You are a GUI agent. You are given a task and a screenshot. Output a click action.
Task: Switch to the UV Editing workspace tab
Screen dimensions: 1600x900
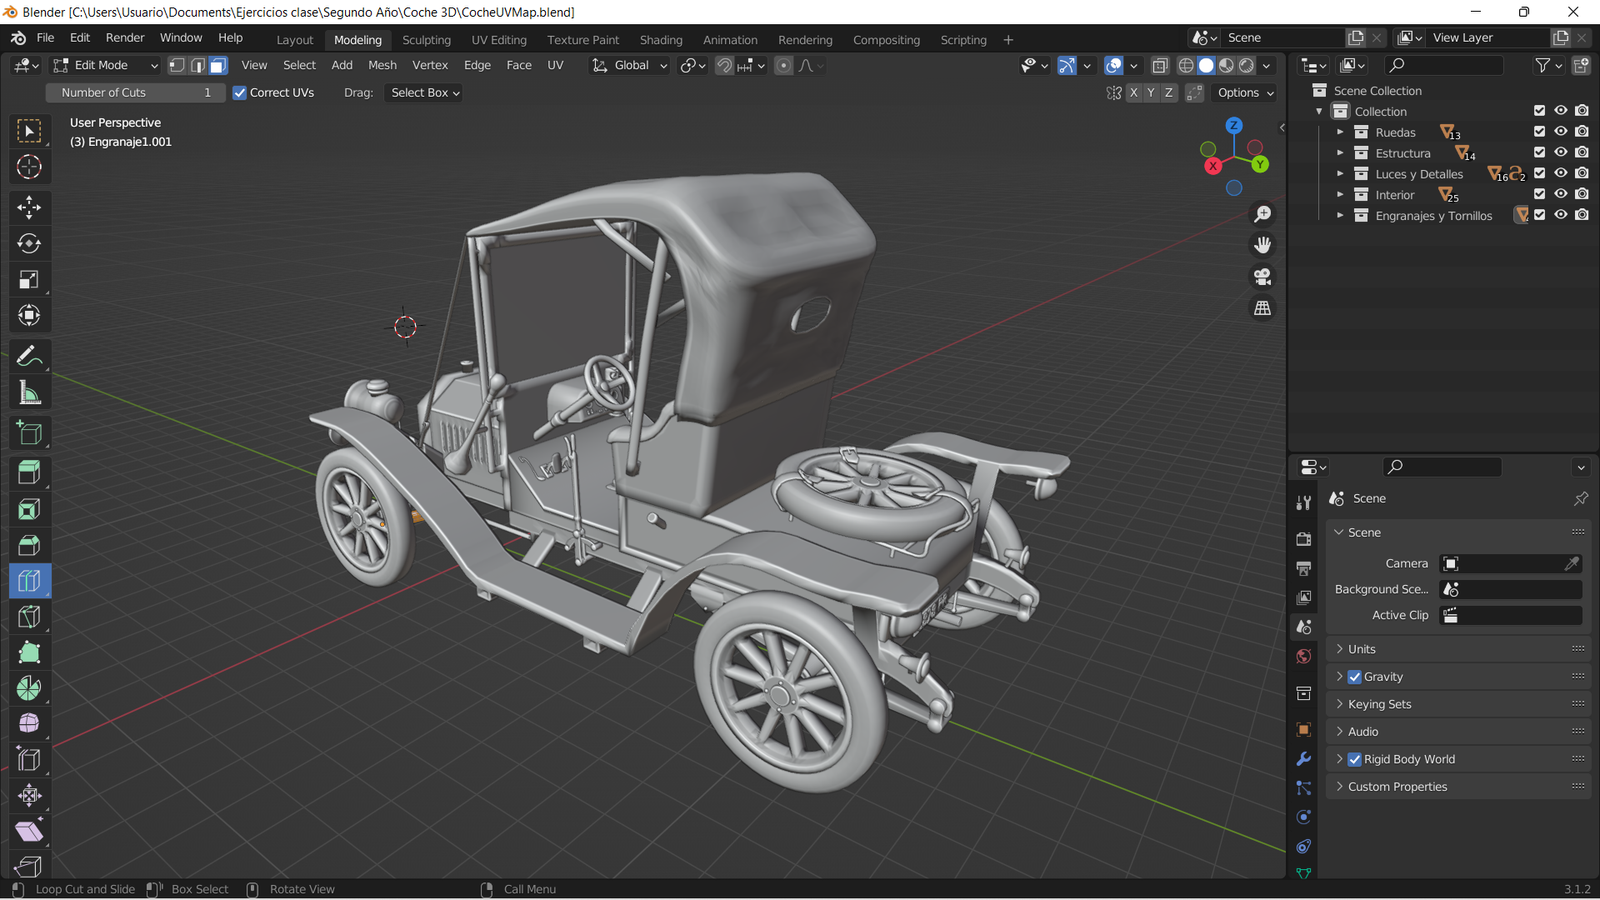pyautogui.click(x=498, y=40)
